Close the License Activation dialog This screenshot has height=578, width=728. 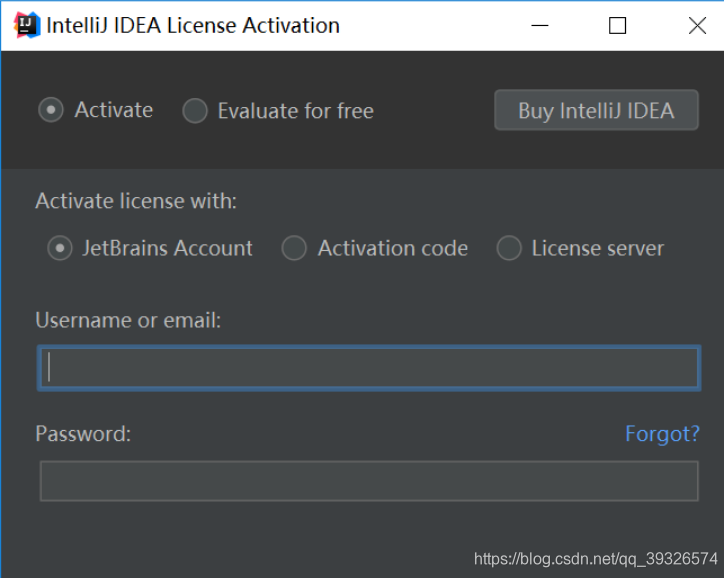[697, 26]
